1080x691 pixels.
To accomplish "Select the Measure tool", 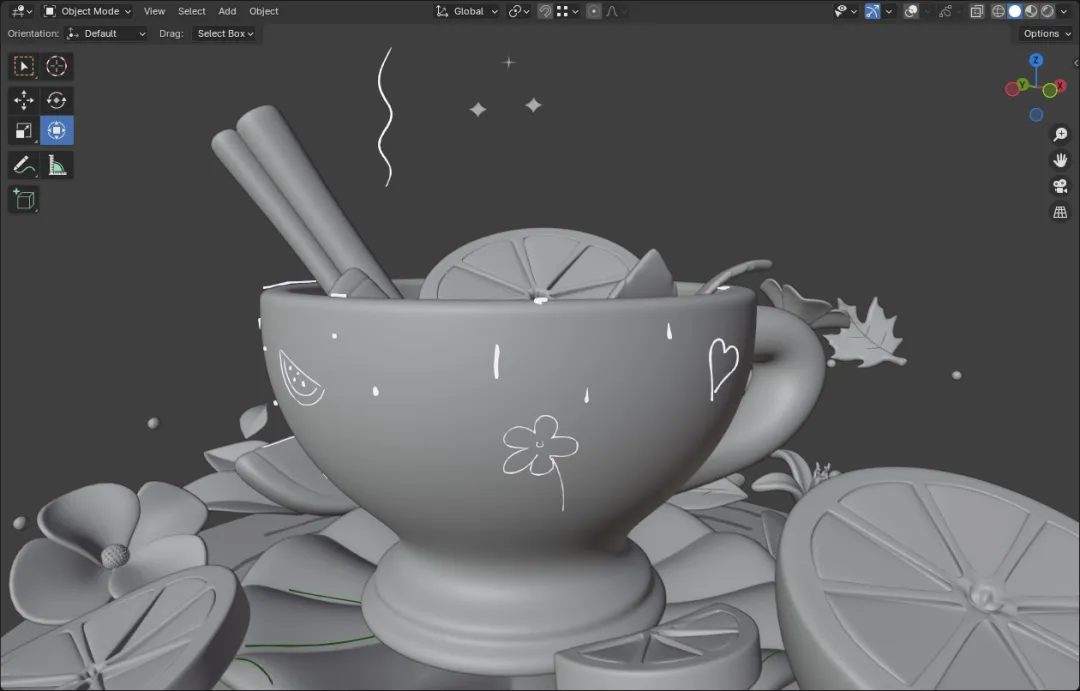I will 56,165.
